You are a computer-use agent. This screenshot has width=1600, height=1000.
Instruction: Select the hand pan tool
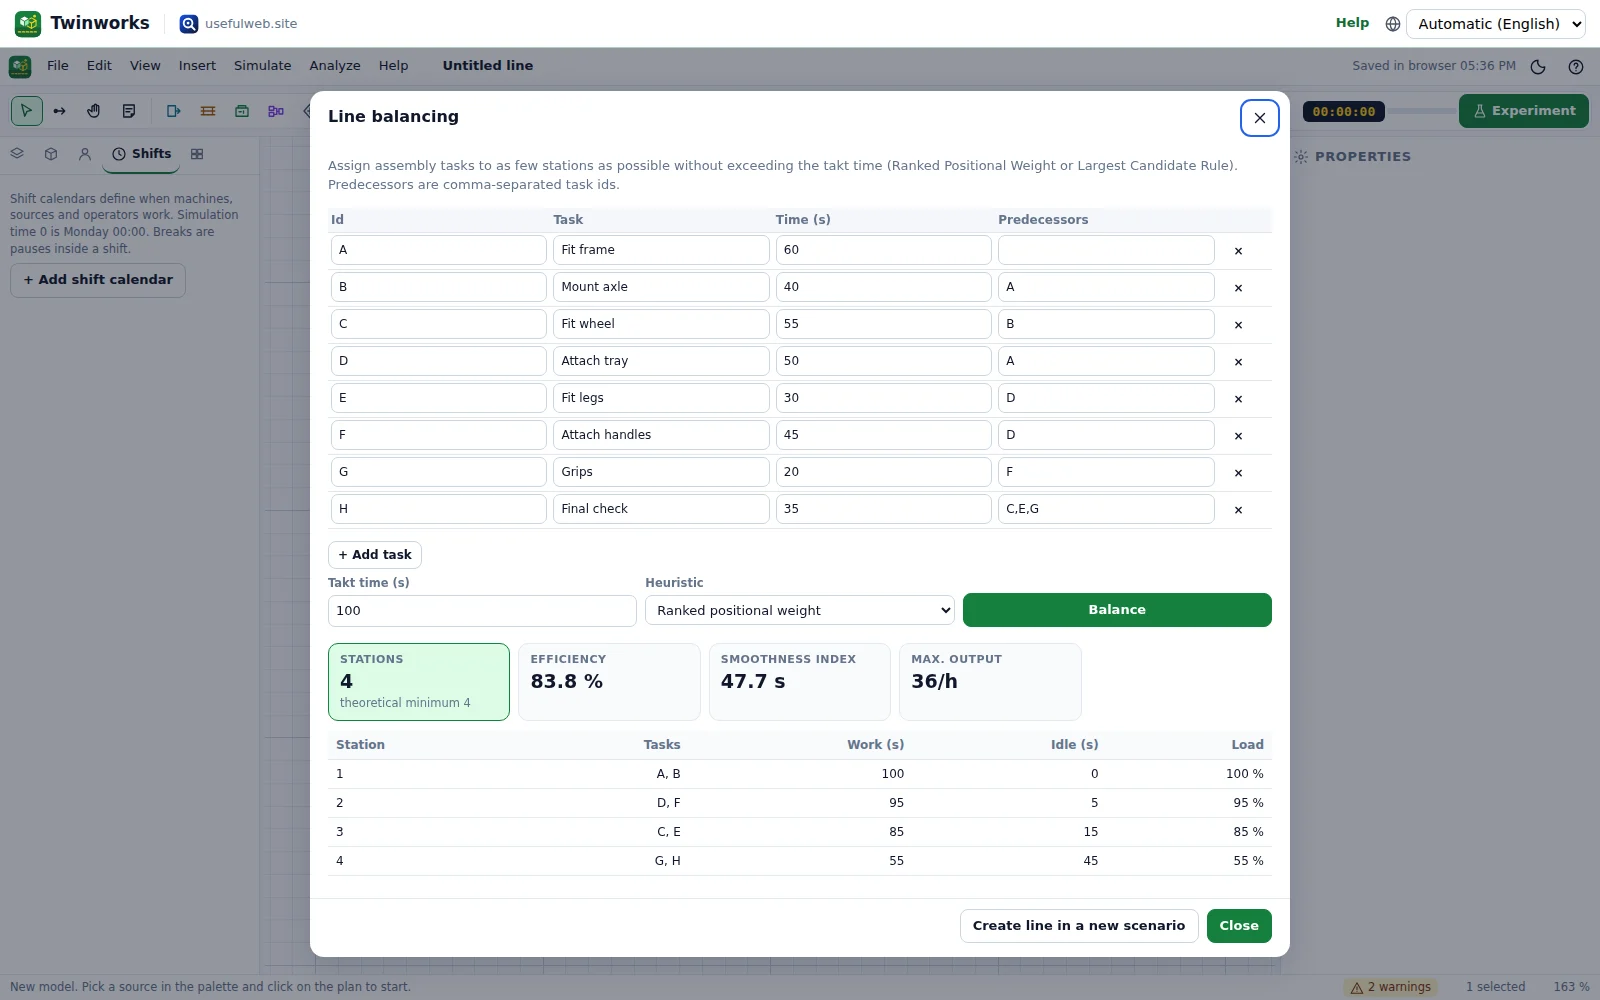(x=94, y=111)
